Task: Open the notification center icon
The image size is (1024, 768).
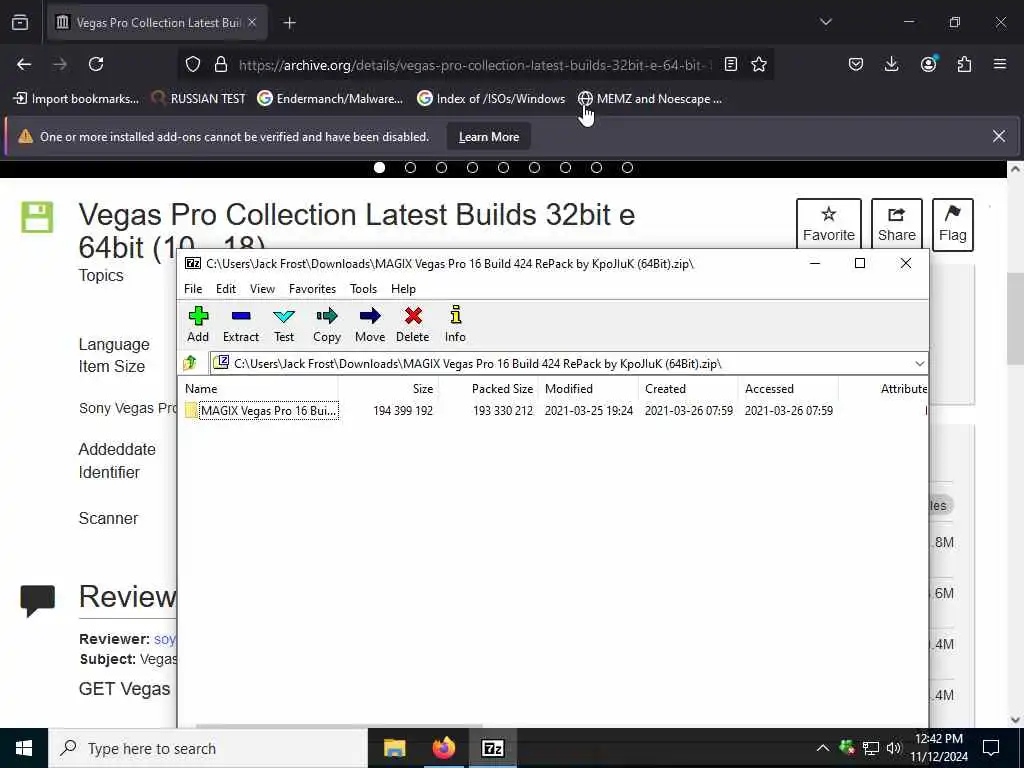Action: click(991, 748)
